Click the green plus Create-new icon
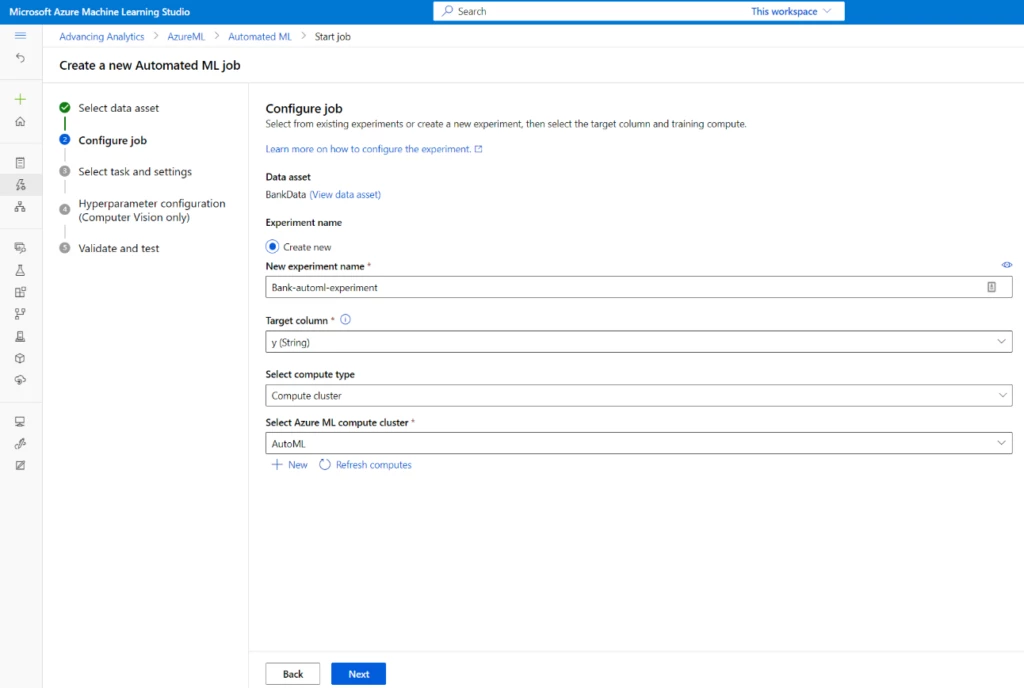 (x=20, y=100)
